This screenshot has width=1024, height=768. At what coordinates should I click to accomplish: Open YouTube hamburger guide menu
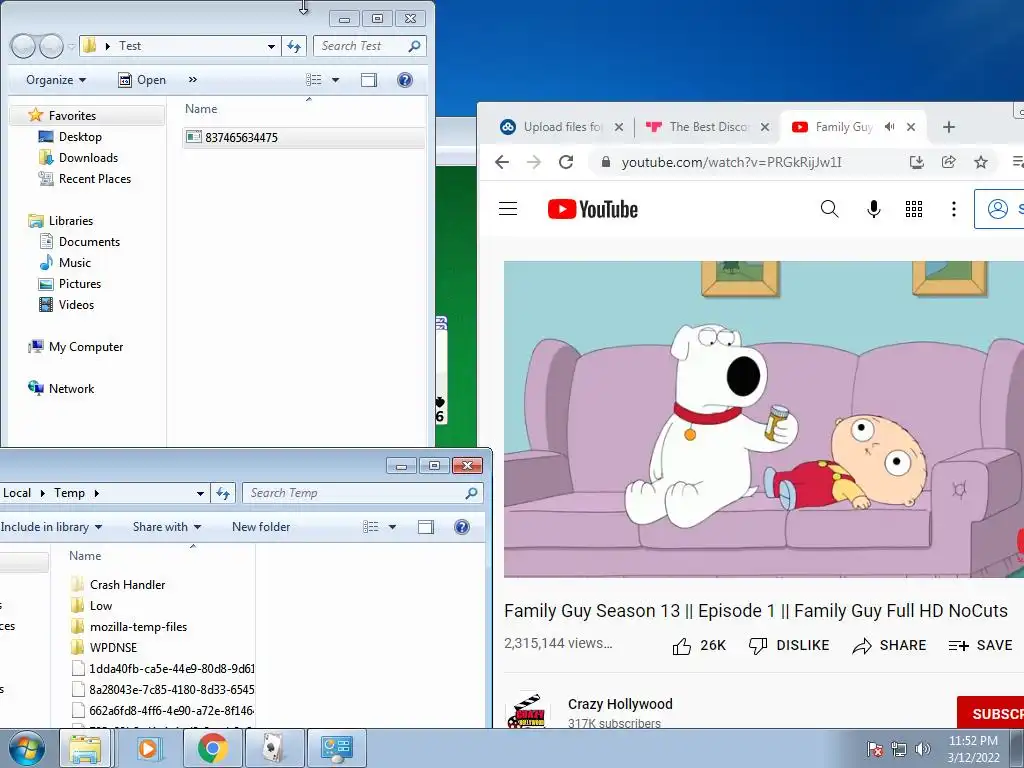pos(508,209)
